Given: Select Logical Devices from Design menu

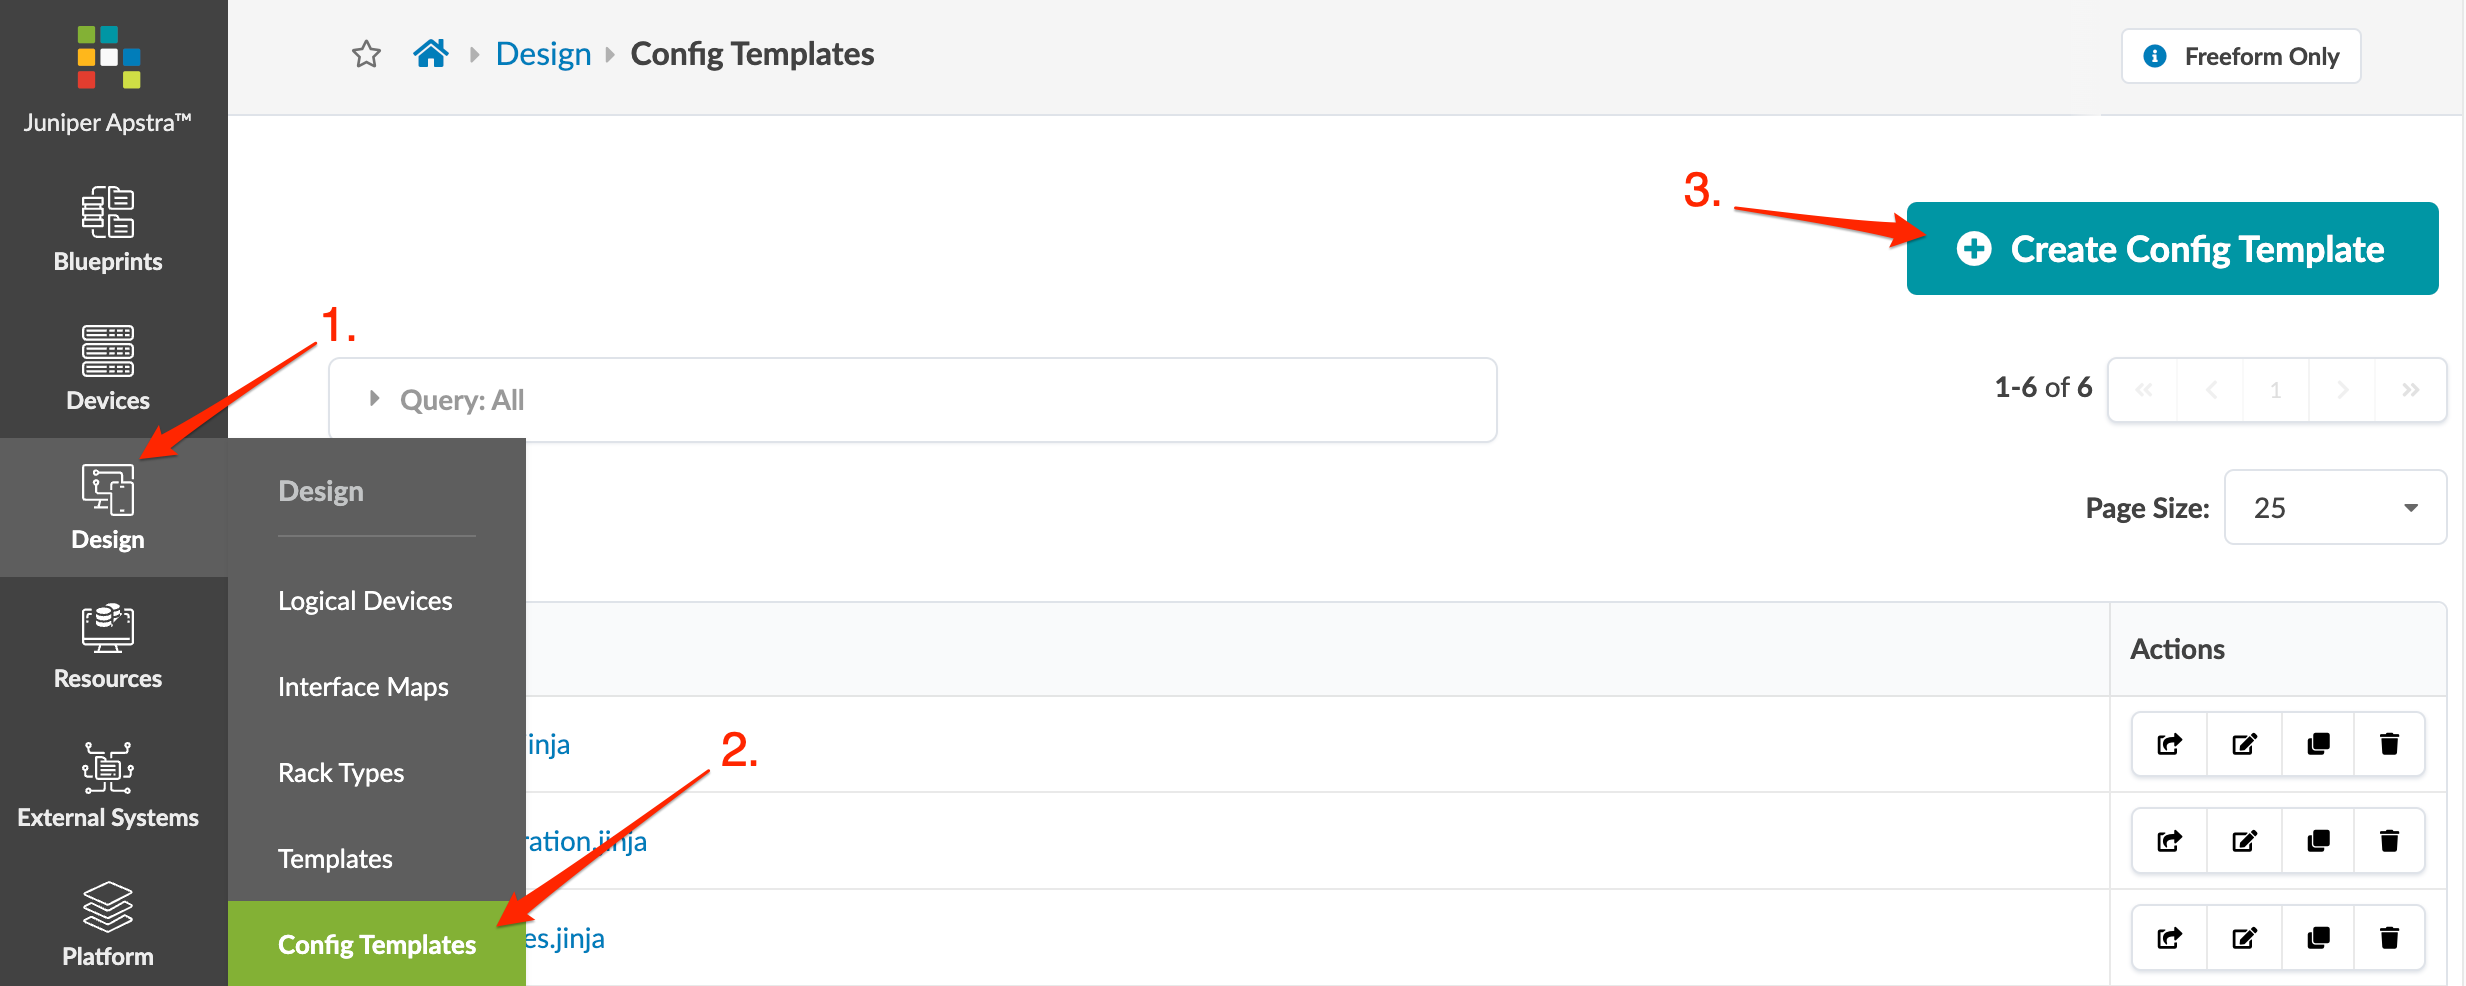Looking at the screenshot, I should coord(365,601).
